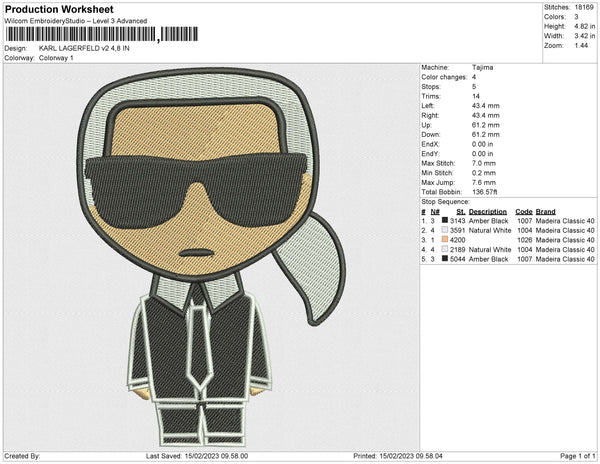Screen dimensions: 600x464
Task: Click the 'Printed: 15/02/2023 09.58.04' footer text
Action: point(398,456)
